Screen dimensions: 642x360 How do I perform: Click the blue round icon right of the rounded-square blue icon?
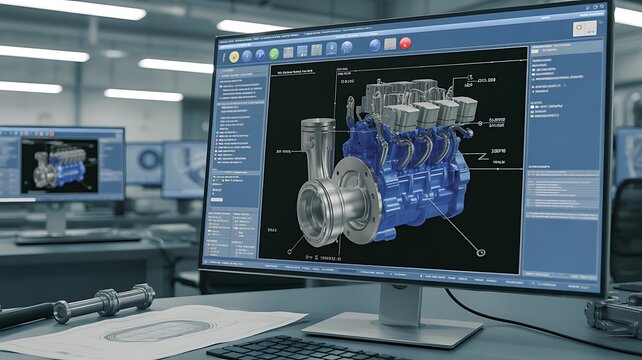[x=347, y=48]
